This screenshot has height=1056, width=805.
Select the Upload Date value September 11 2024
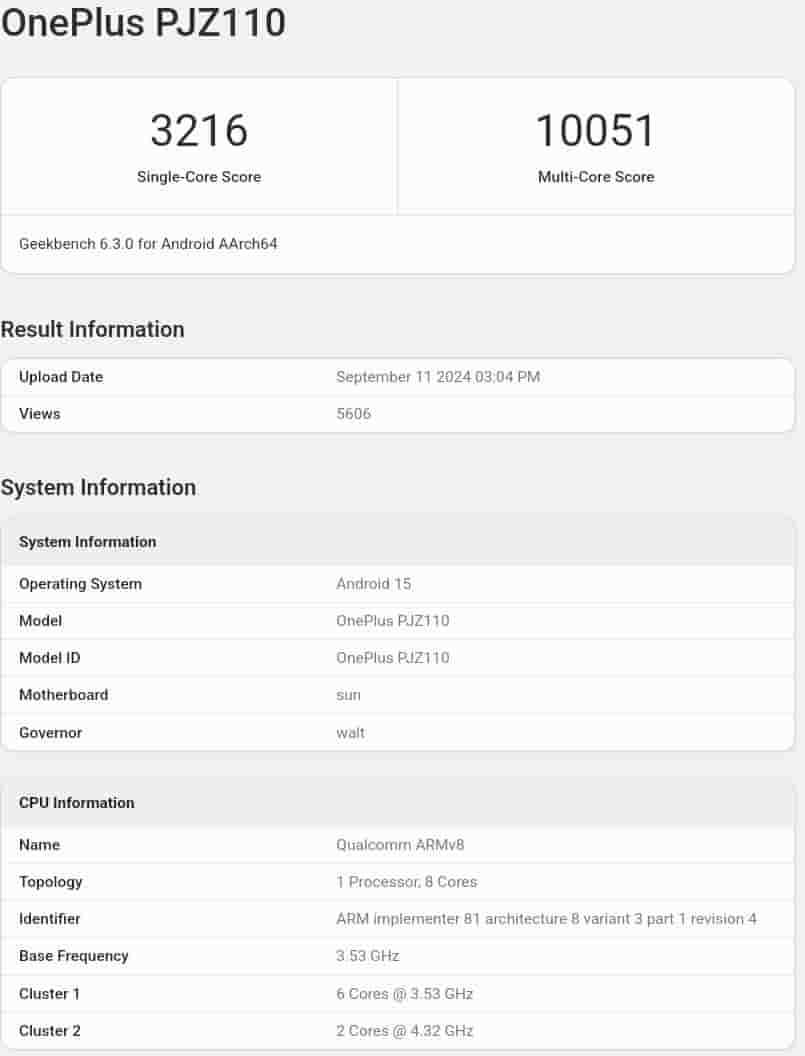pos(438,377)
